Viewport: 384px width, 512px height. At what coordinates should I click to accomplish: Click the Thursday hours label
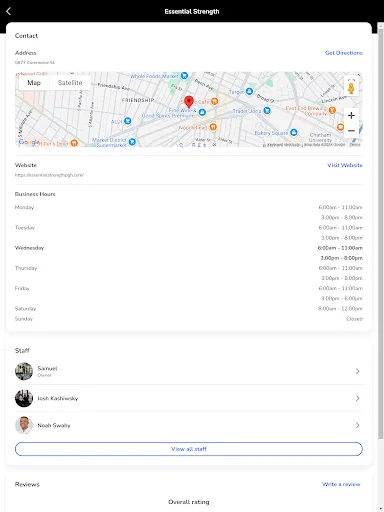coord(26,268)
